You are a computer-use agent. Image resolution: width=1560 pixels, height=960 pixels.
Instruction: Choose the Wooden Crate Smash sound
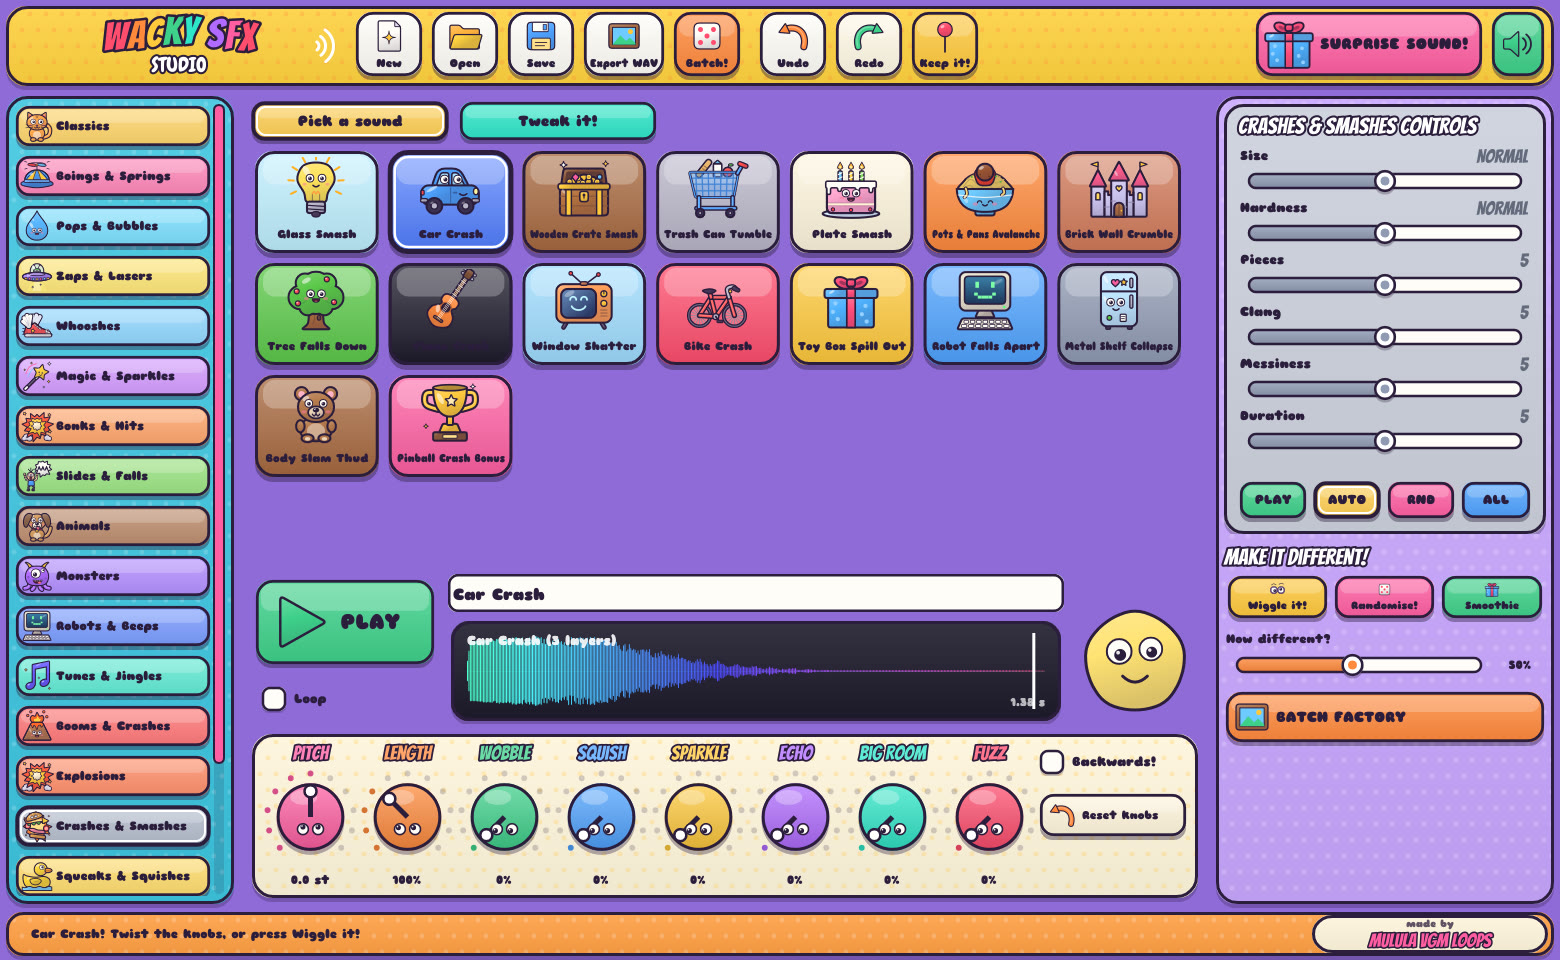tap(584, 201)
